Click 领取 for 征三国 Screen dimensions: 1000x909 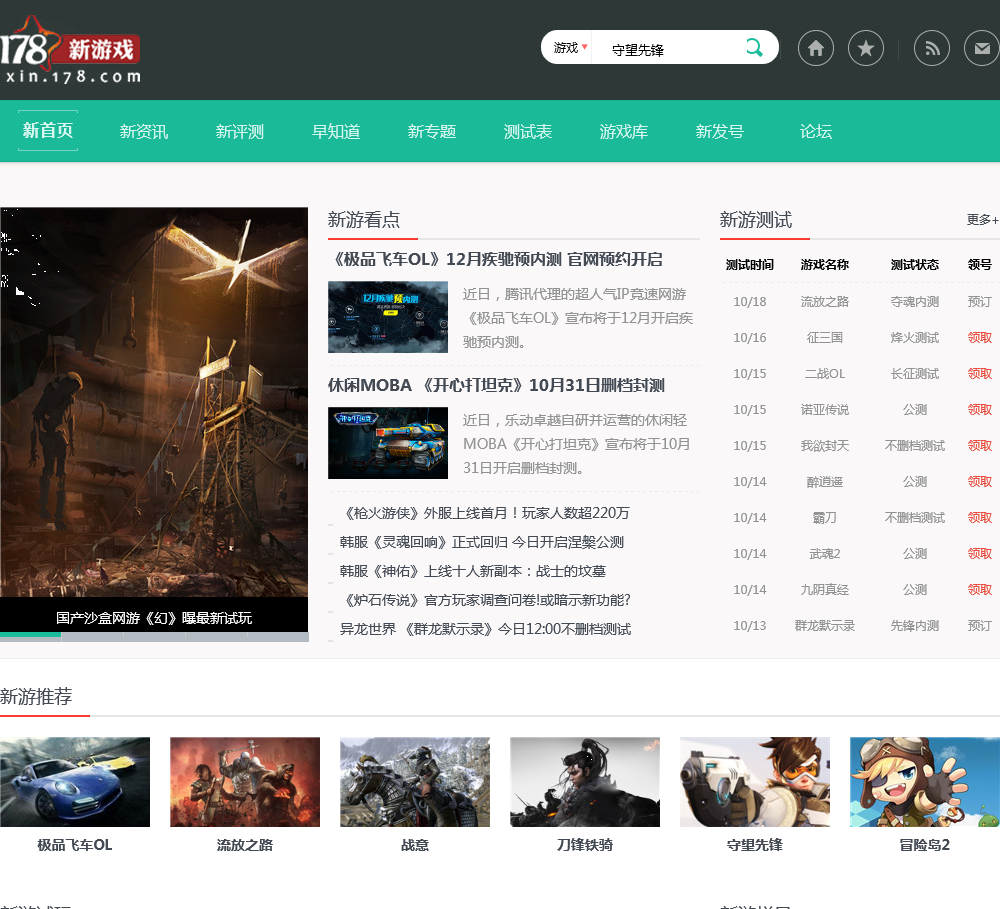click(x=980, y=337)
